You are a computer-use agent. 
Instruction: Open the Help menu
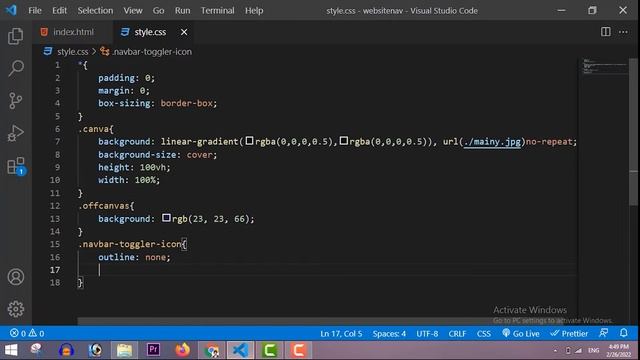click(254, 11)
